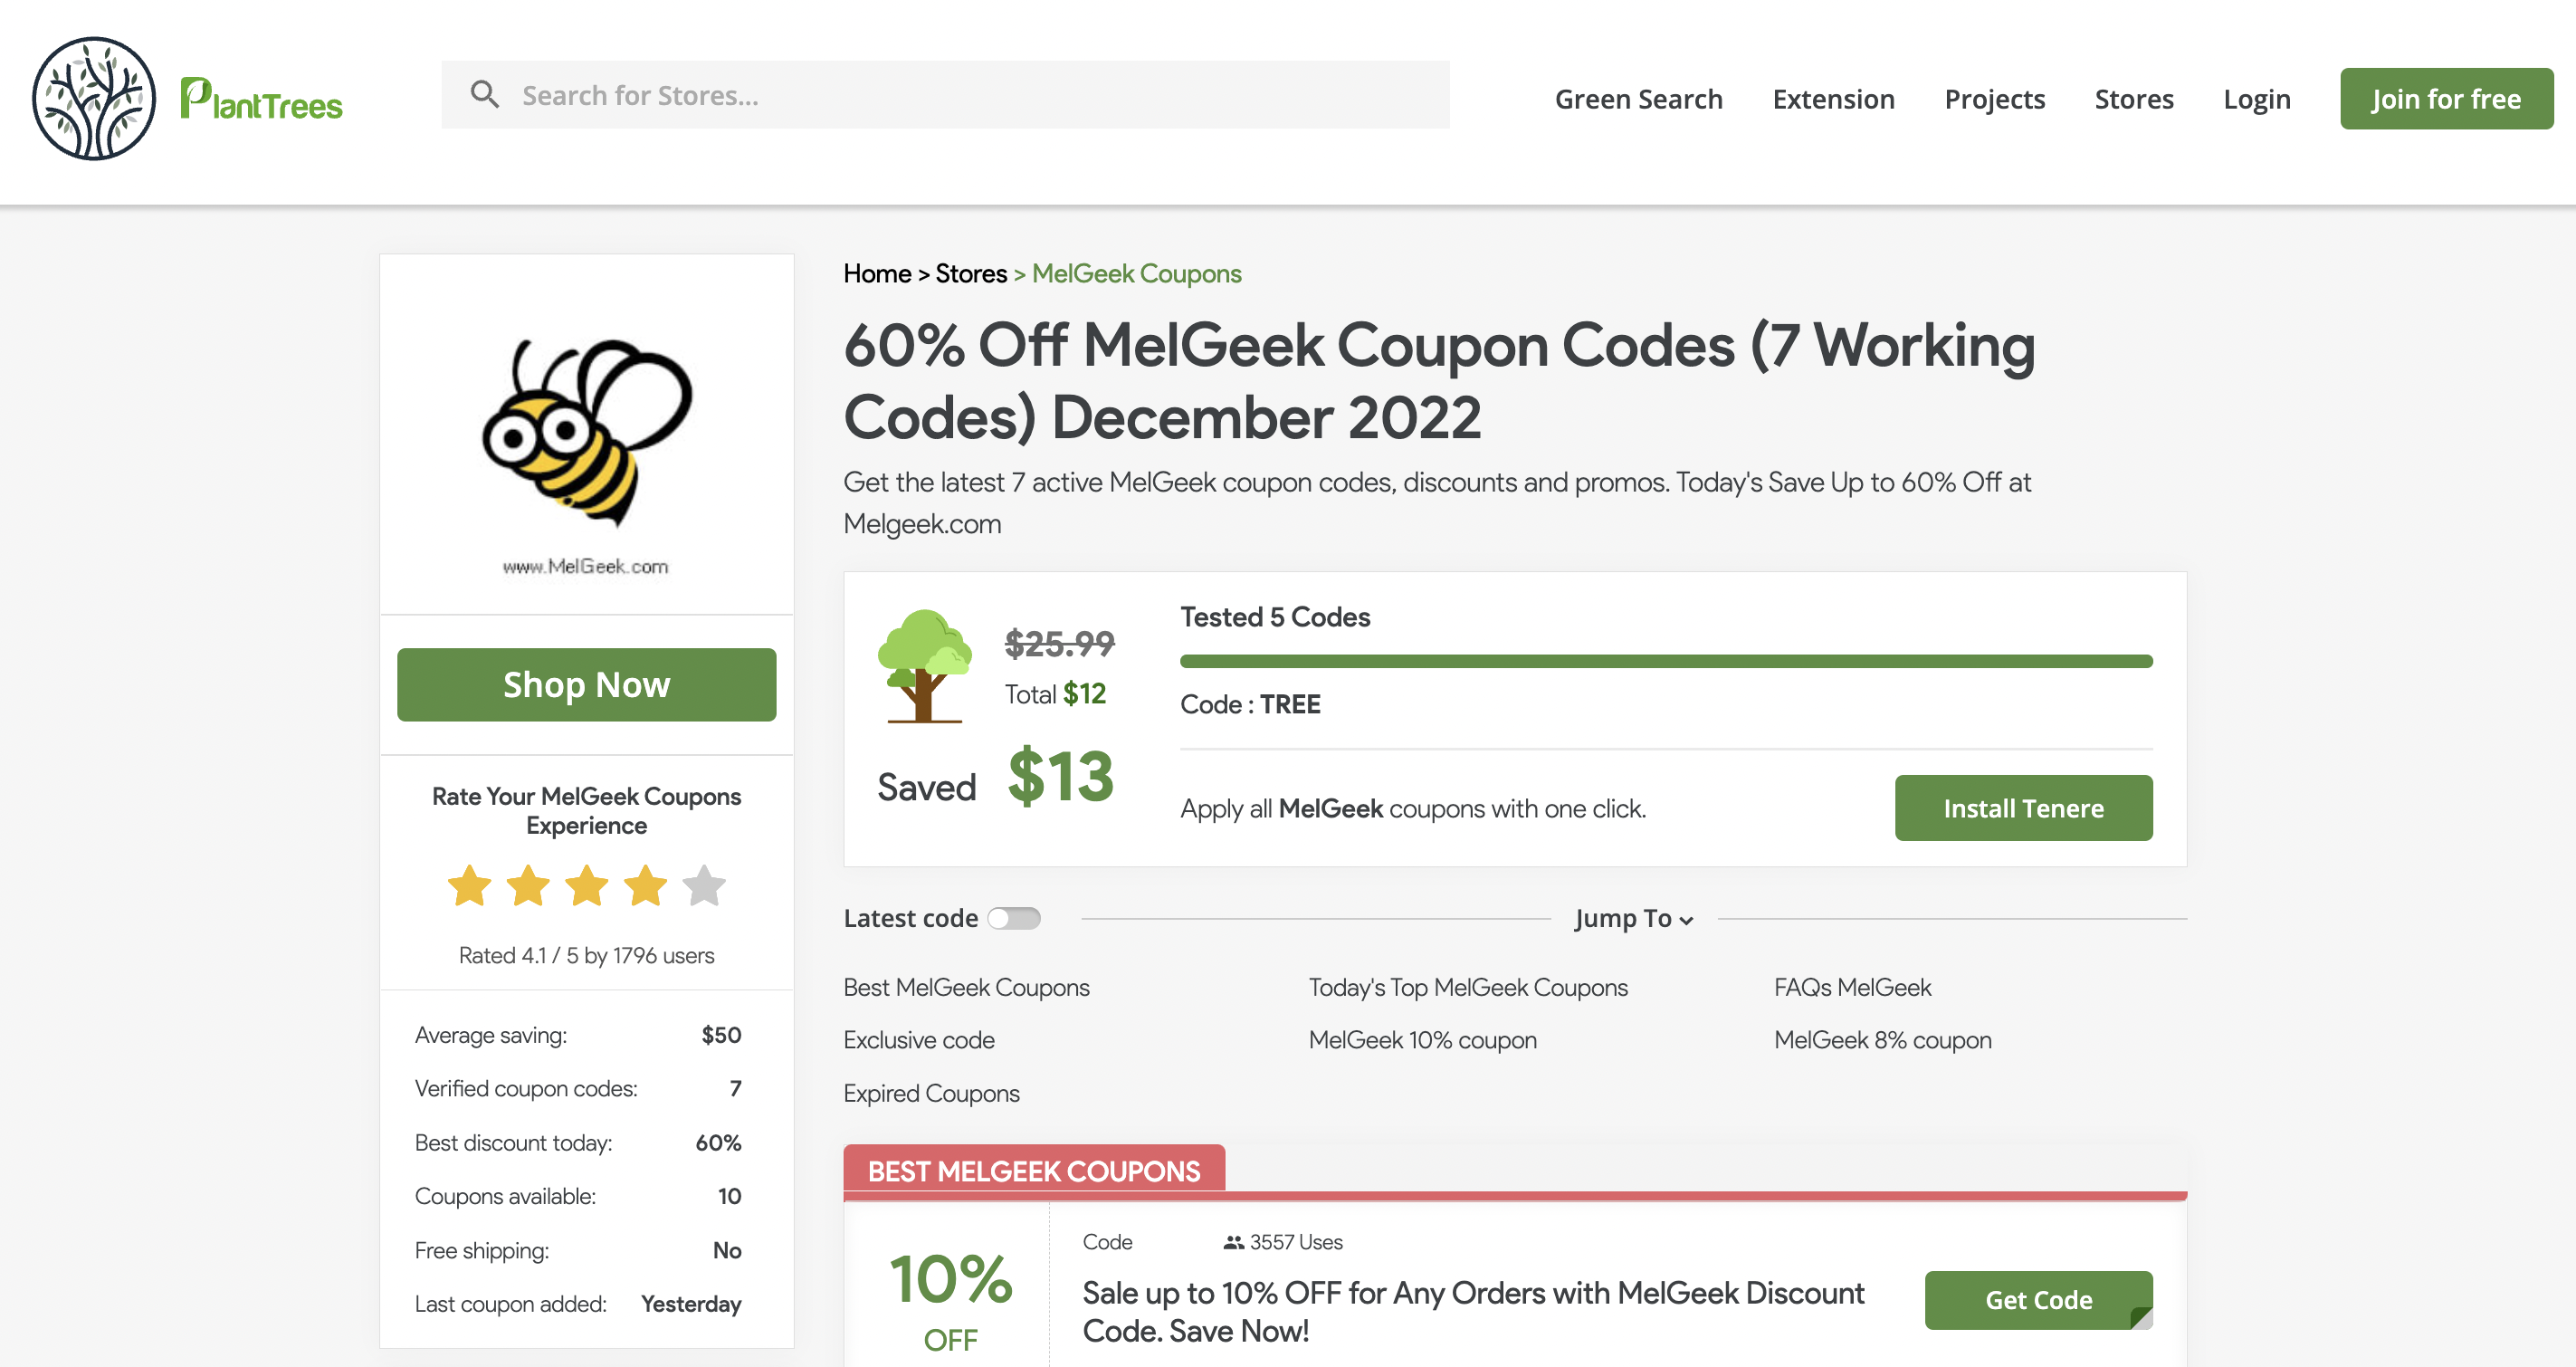This screenshot has width=2576, height=1367.
Task: Select the third rating star
Action: (587, 886)
